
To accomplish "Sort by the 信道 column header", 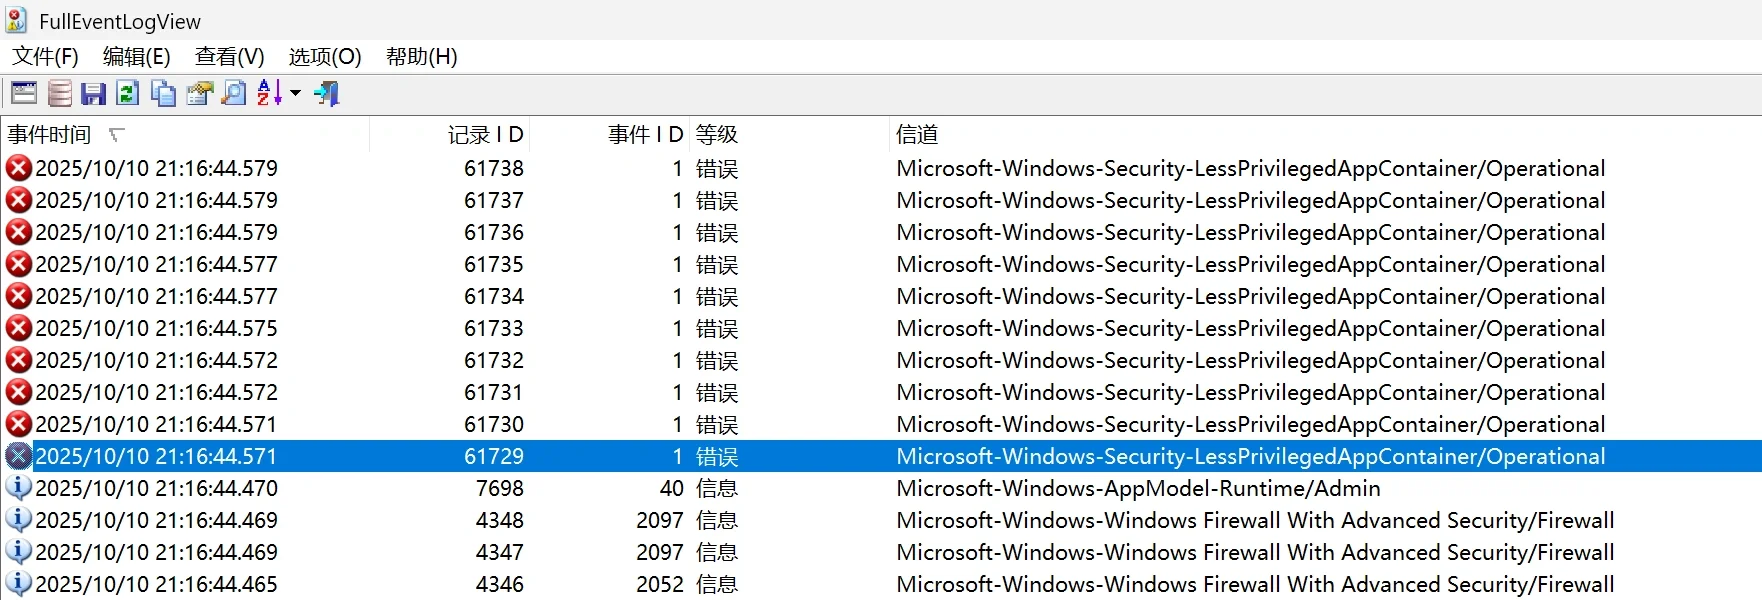I will 917,135.
